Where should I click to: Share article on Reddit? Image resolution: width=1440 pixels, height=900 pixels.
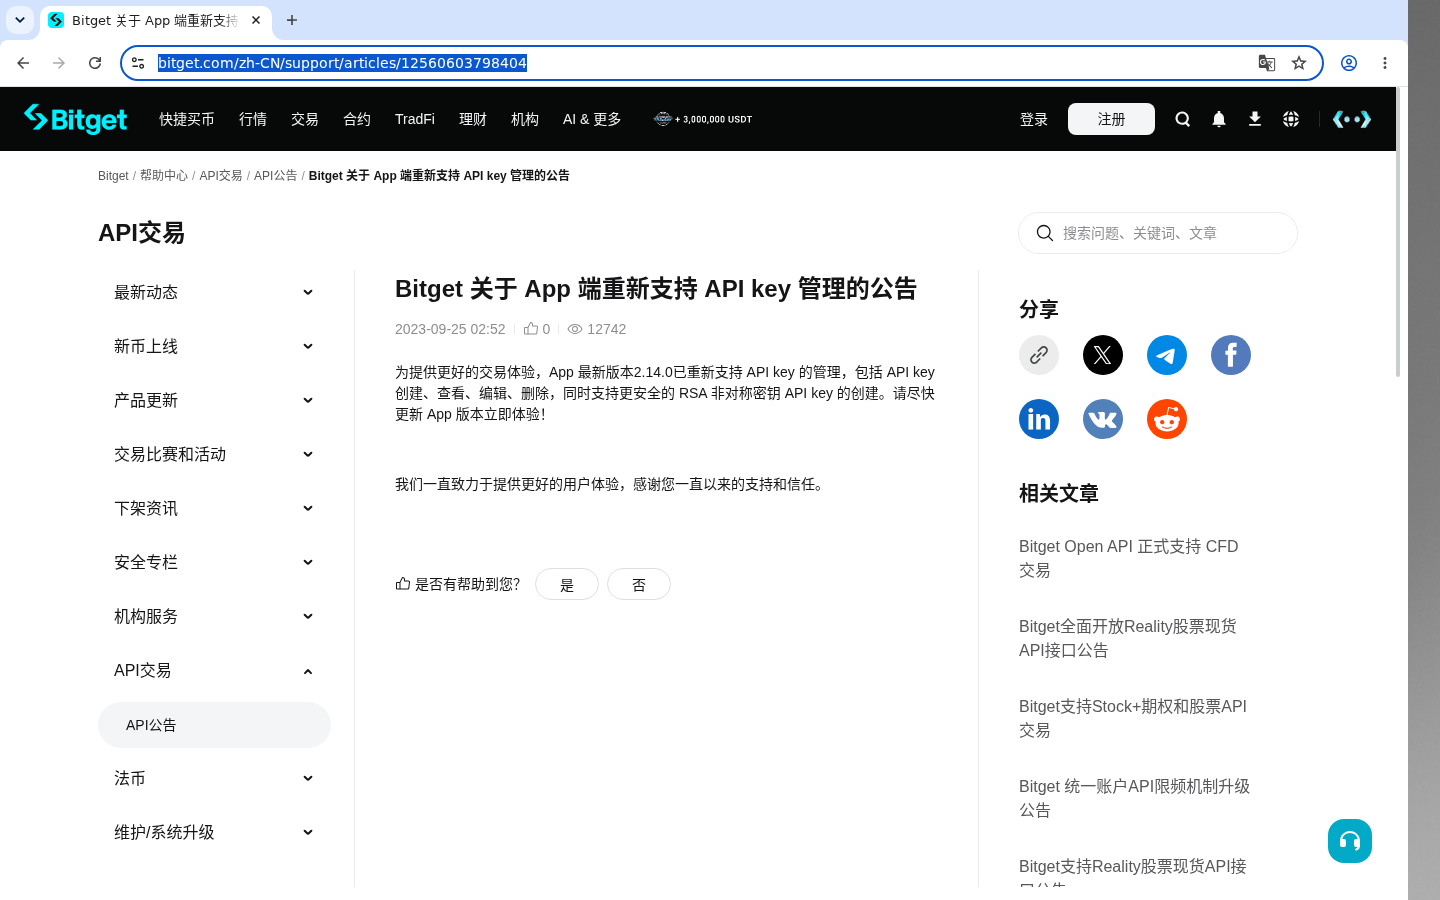pyautogui.click(x=1167, y=419)
